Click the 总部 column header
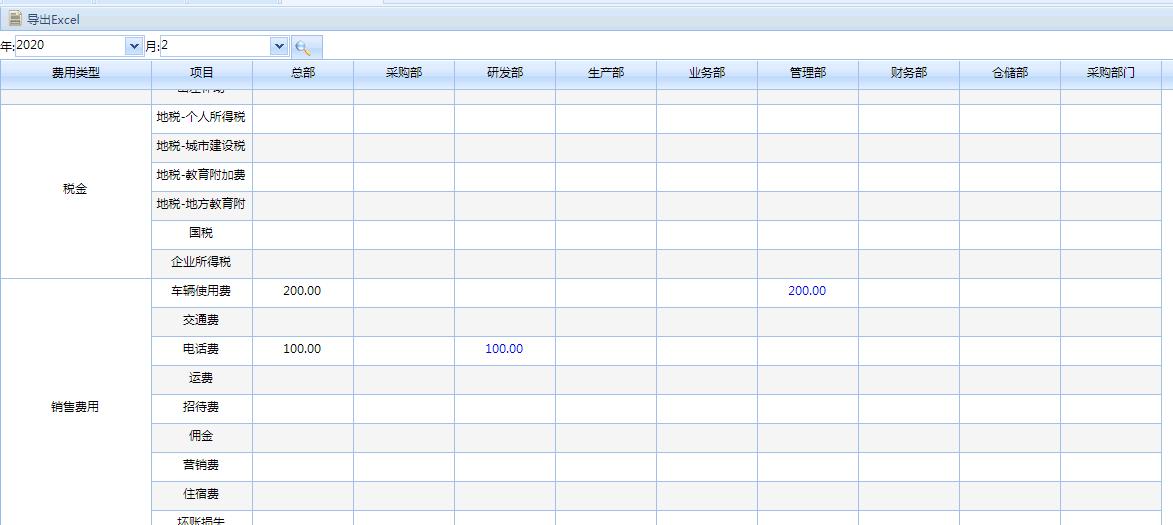The image size is (1173, 525). (303, 73)
